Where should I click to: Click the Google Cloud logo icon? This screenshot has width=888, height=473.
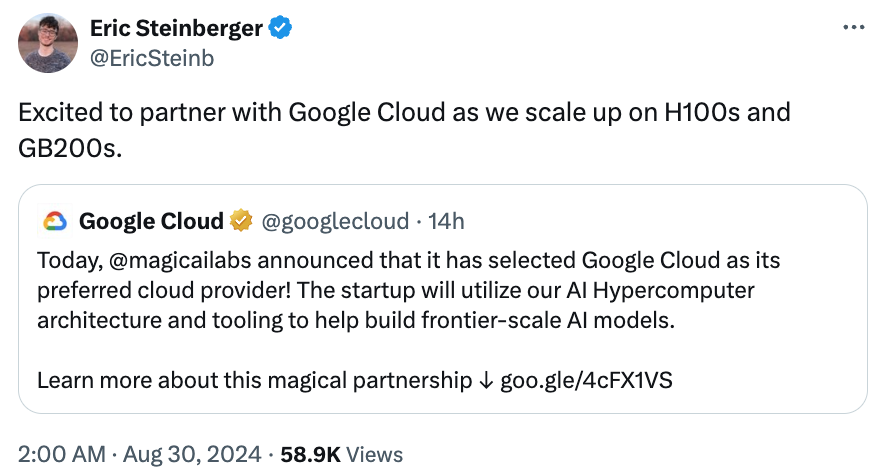[53, 220]
